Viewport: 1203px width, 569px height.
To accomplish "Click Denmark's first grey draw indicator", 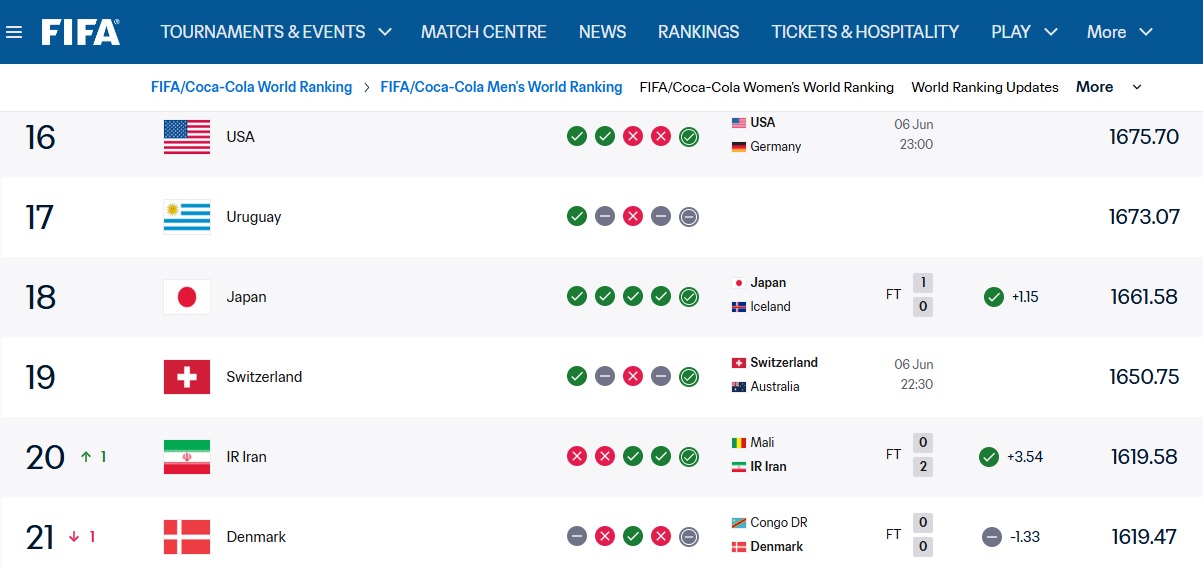I will pos(577,537).
